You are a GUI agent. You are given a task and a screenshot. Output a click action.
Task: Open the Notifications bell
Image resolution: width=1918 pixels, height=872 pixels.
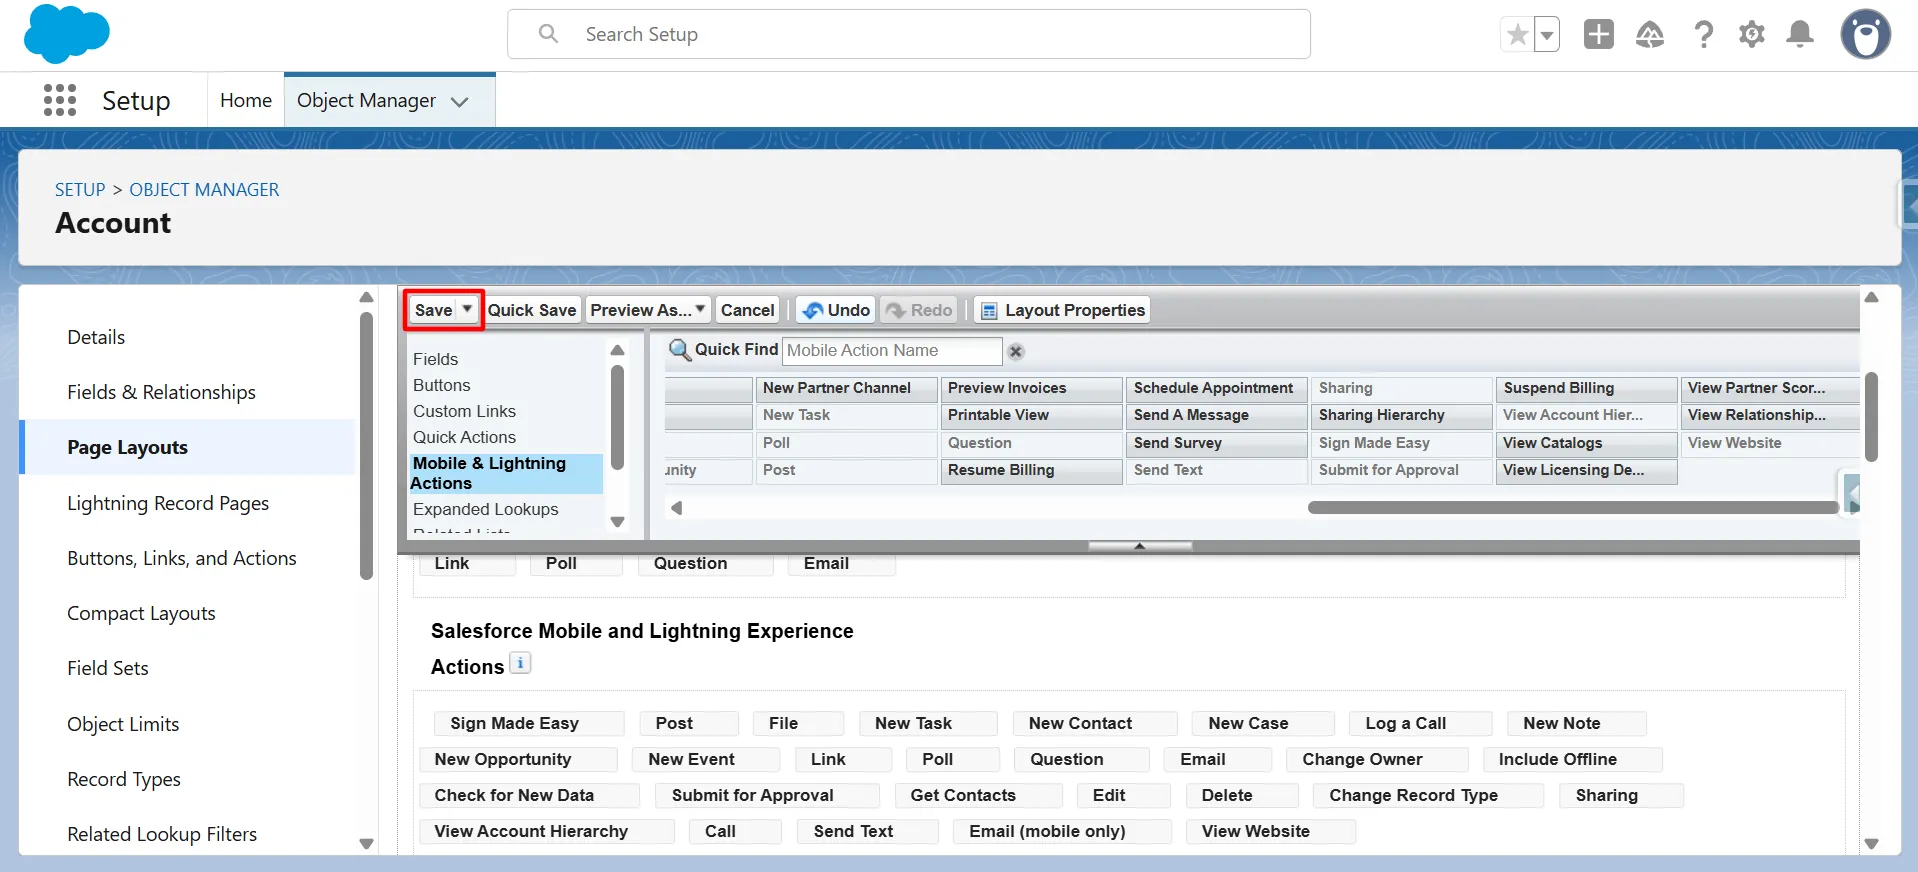[x=1800, y=34]
